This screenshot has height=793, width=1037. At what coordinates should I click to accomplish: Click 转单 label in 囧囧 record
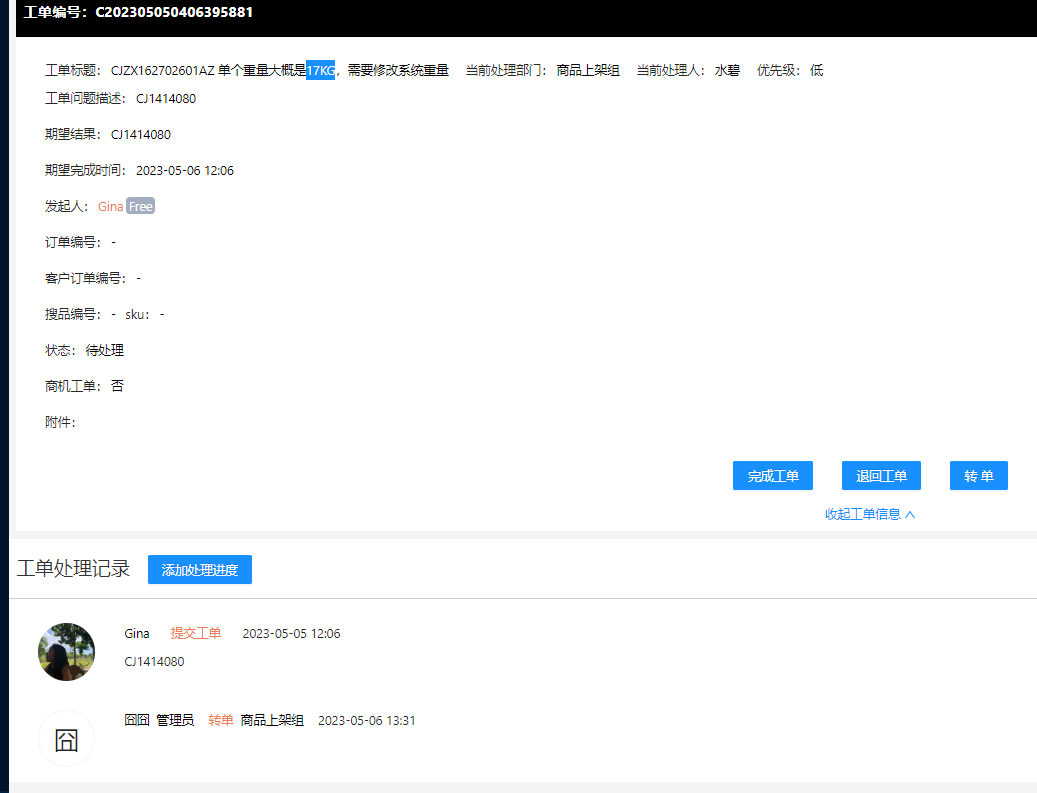221,720
